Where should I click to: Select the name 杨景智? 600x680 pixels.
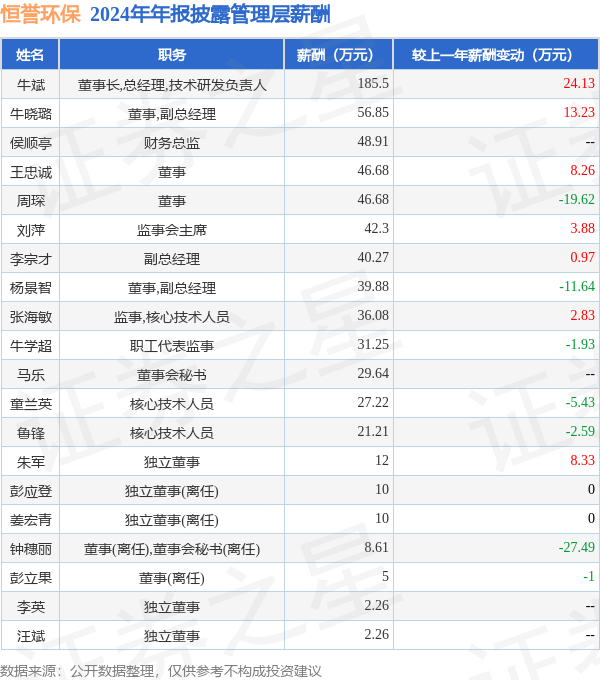coord(30,288)
